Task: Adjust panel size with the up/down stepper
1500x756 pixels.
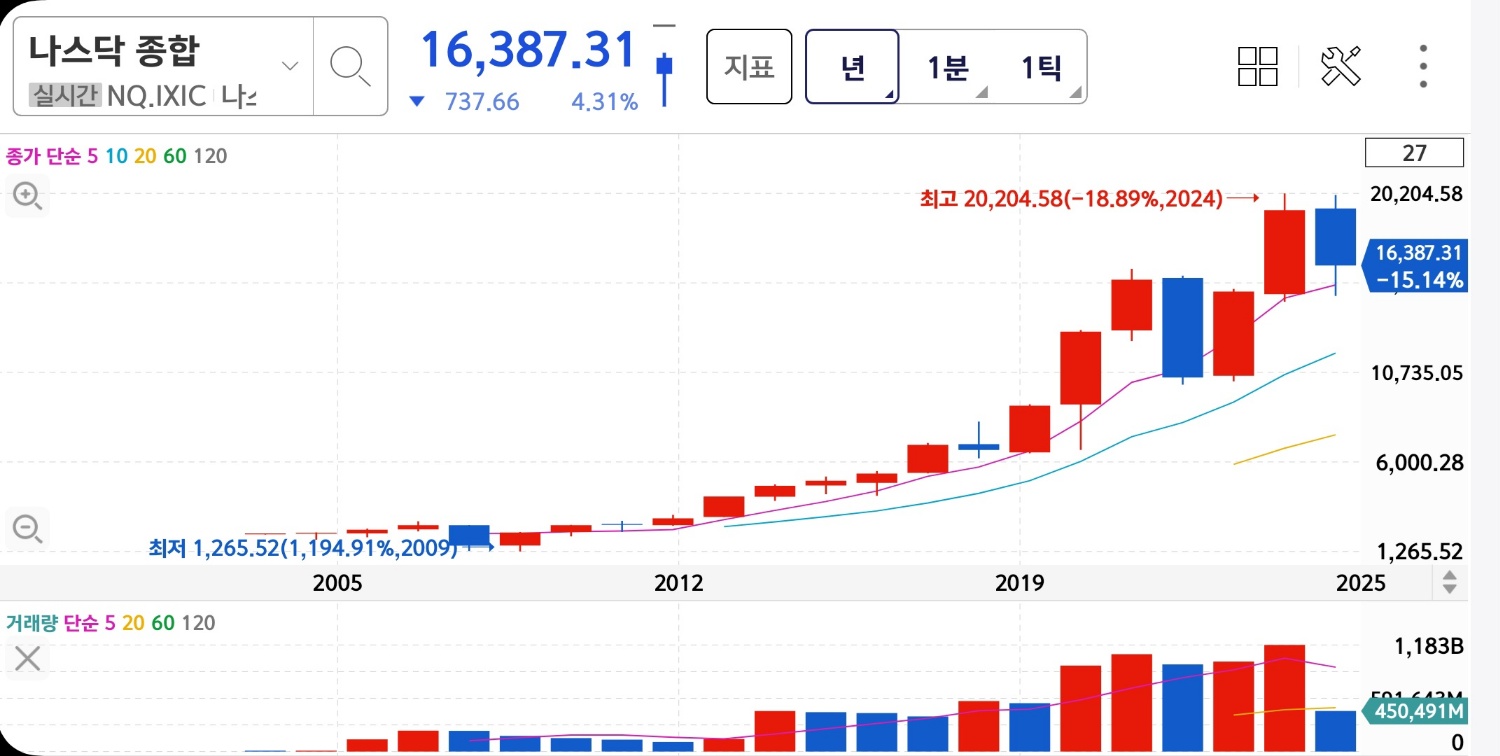Action: 1449,582
